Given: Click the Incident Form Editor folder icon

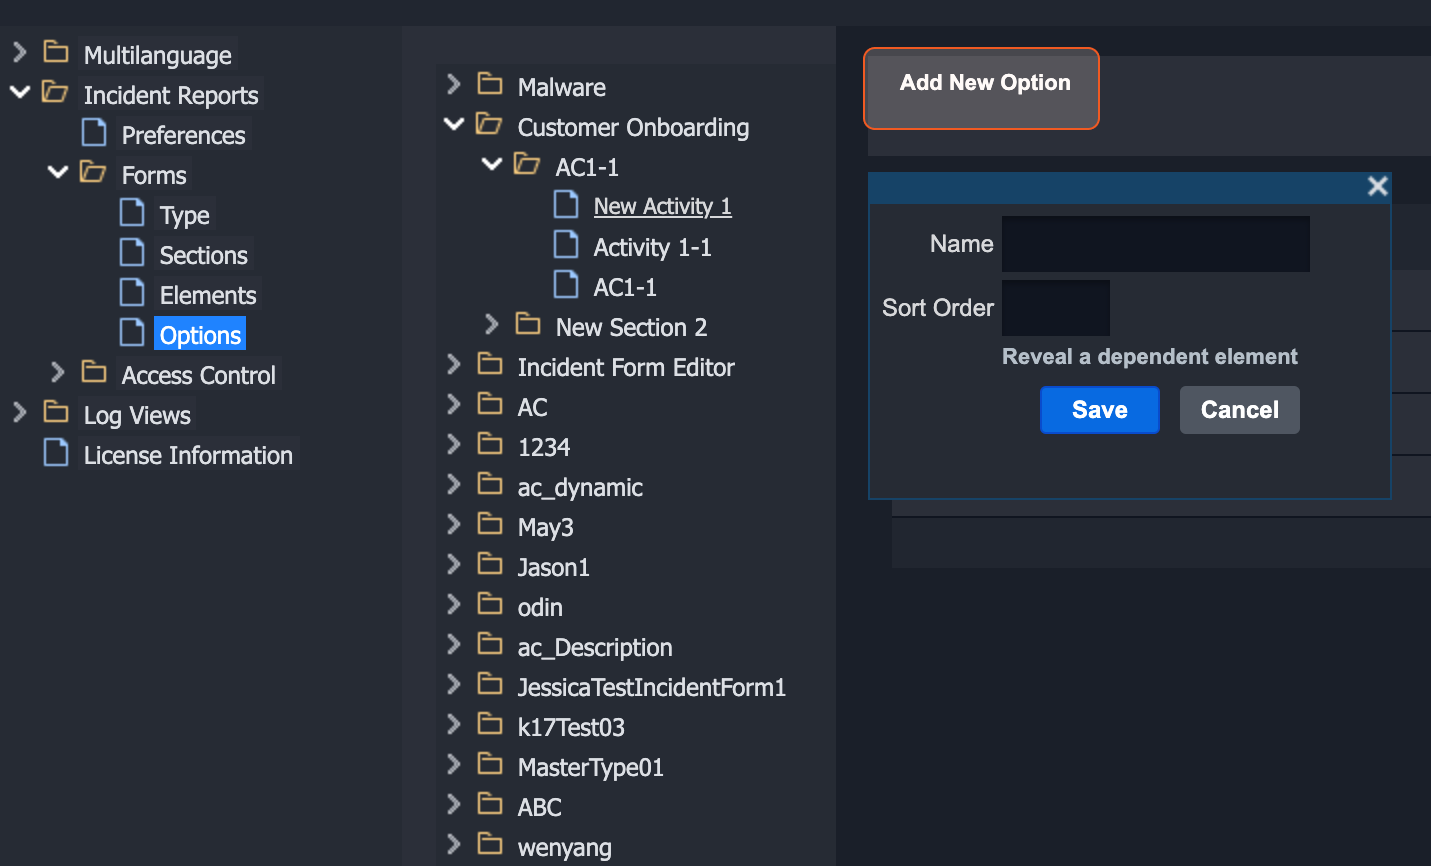Looking at the screenshot, I should (490, 365).
